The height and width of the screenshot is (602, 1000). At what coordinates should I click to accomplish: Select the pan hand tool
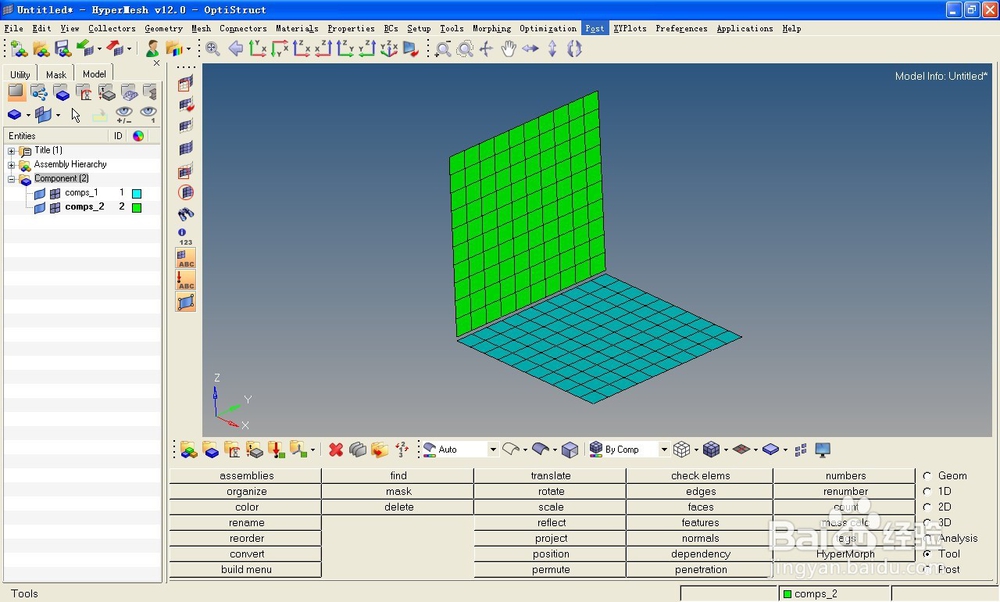pos(508,49)
